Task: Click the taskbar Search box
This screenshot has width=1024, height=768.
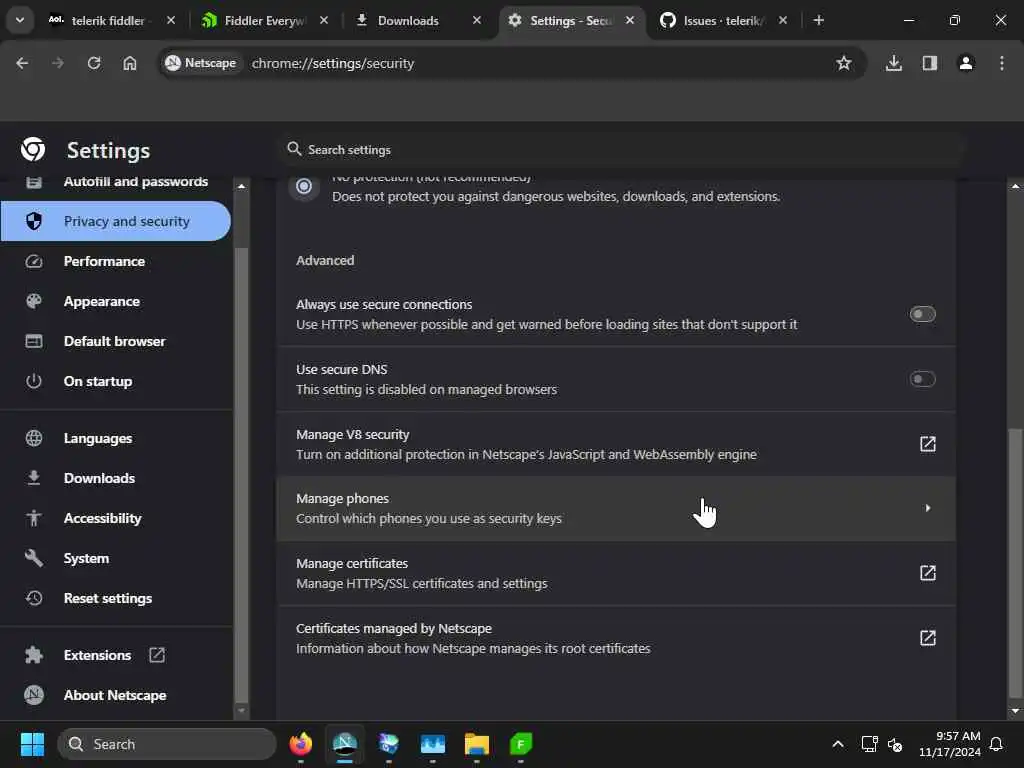Action: (x=167, y=744)
